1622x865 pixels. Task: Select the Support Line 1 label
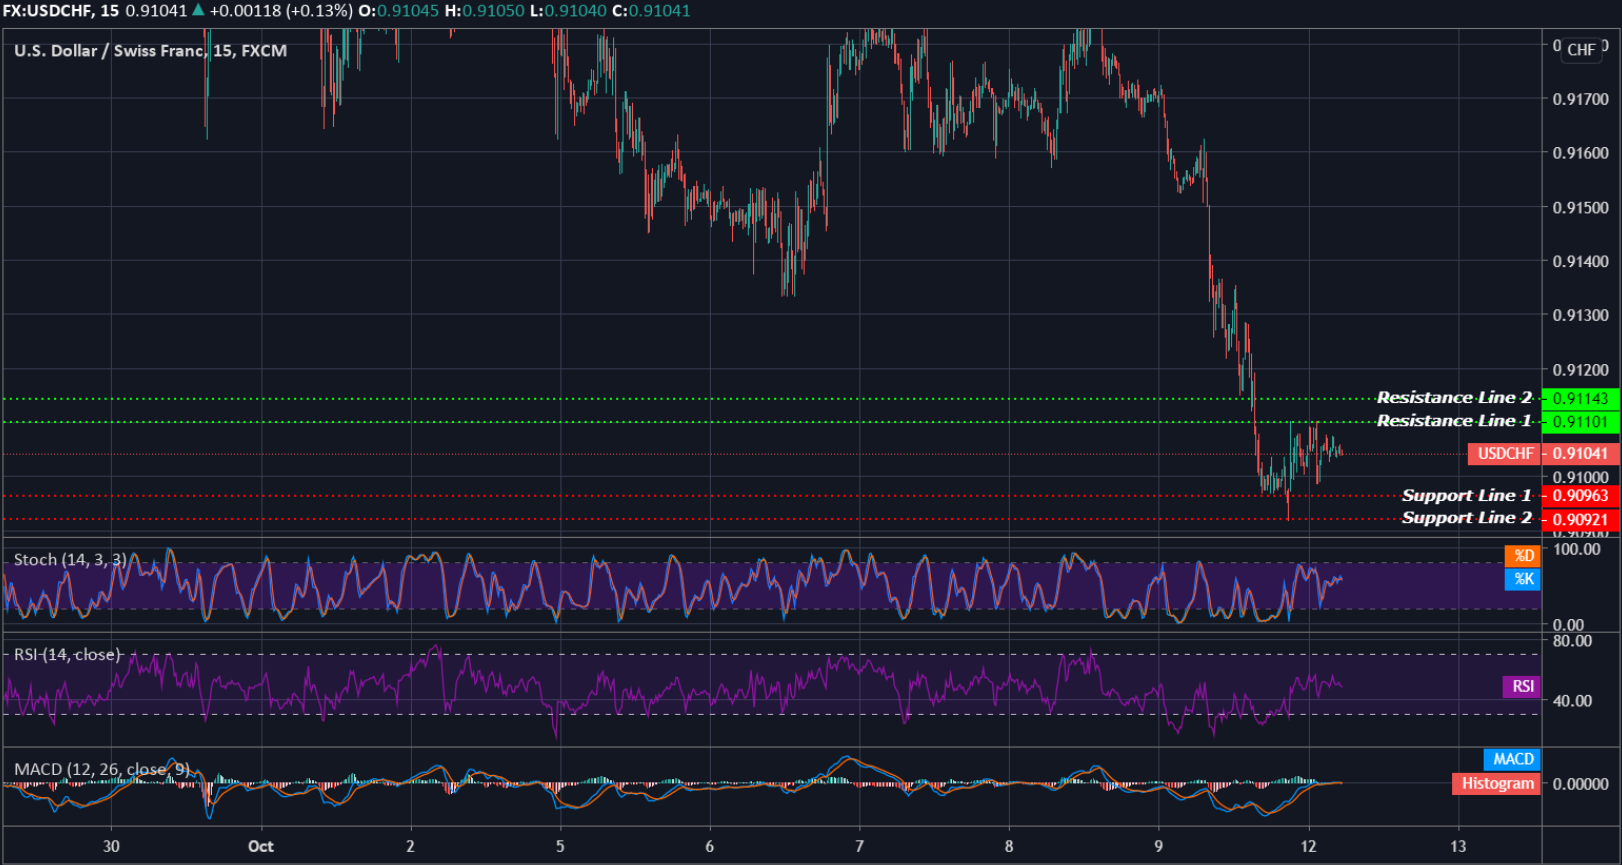[1466, 496]
